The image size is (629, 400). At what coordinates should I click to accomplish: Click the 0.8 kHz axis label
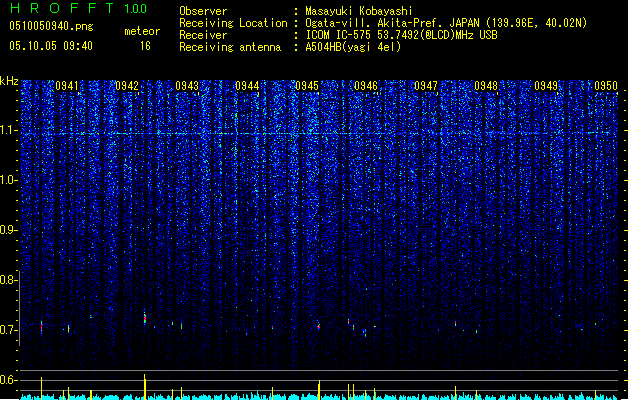pyautogui.click(x=8, y=280)
